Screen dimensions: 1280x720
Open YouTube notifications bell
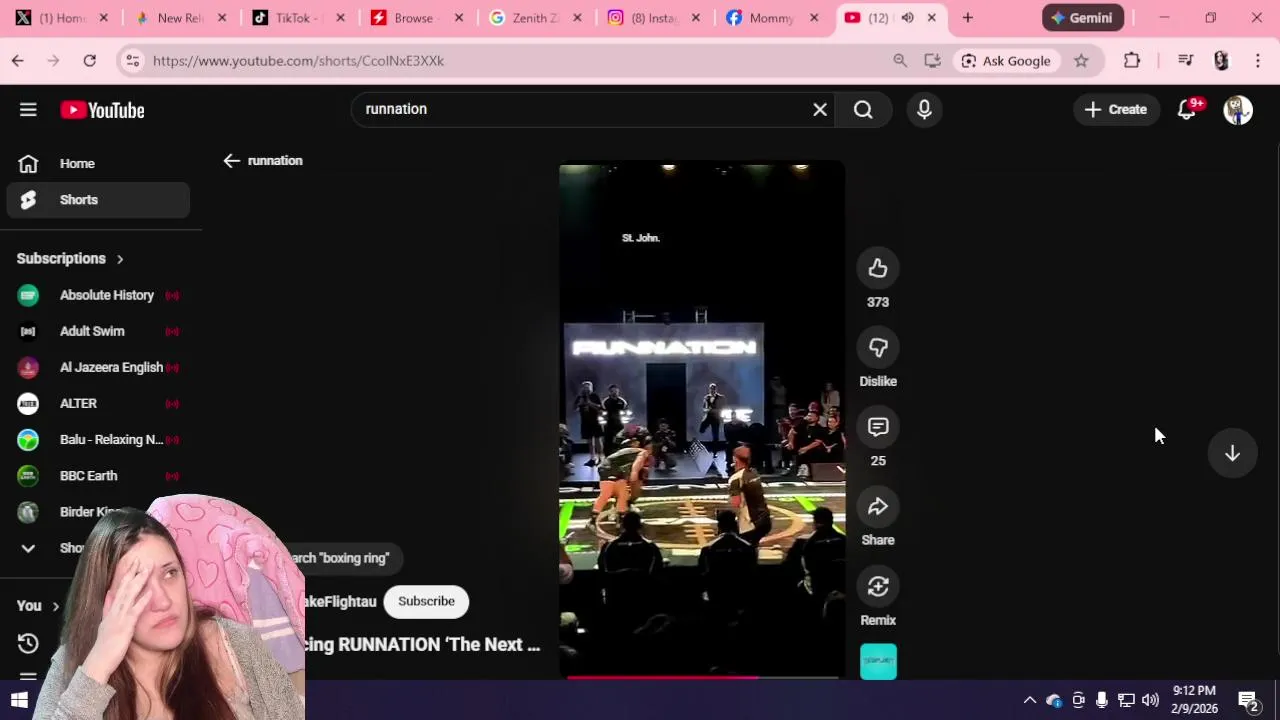(x=1187, y=109)
